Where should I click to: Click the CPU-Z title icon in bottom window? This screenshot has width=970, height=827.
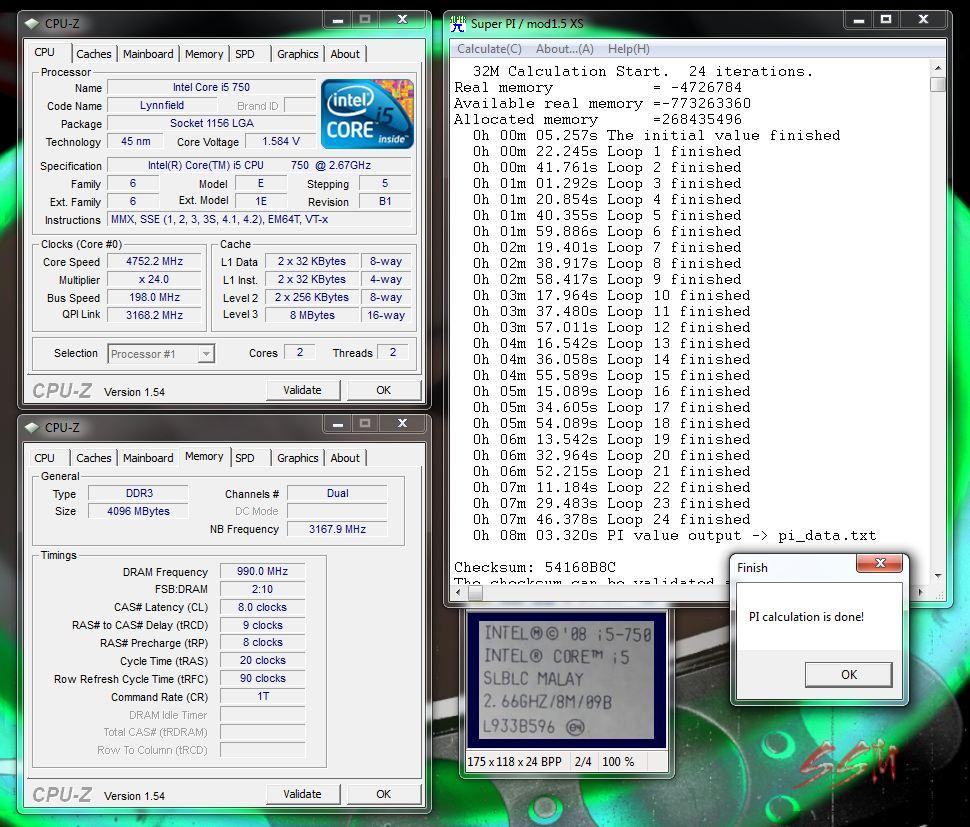[x=32, y=427]
